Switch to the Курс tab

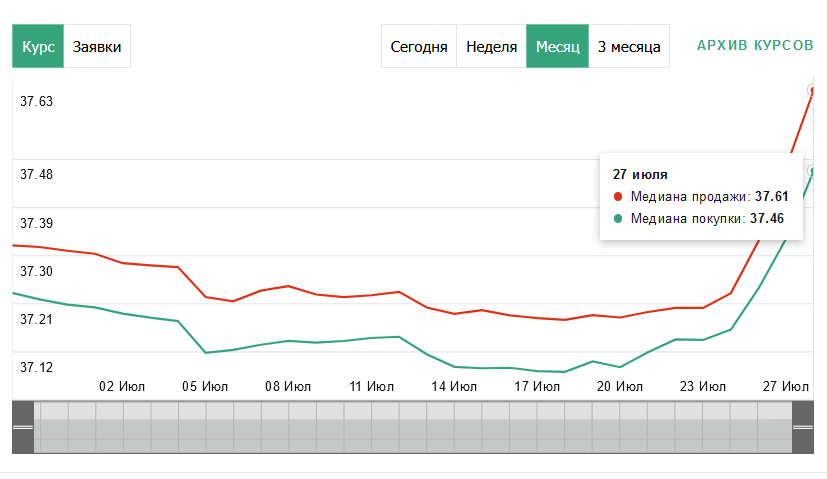coord(38,47)
